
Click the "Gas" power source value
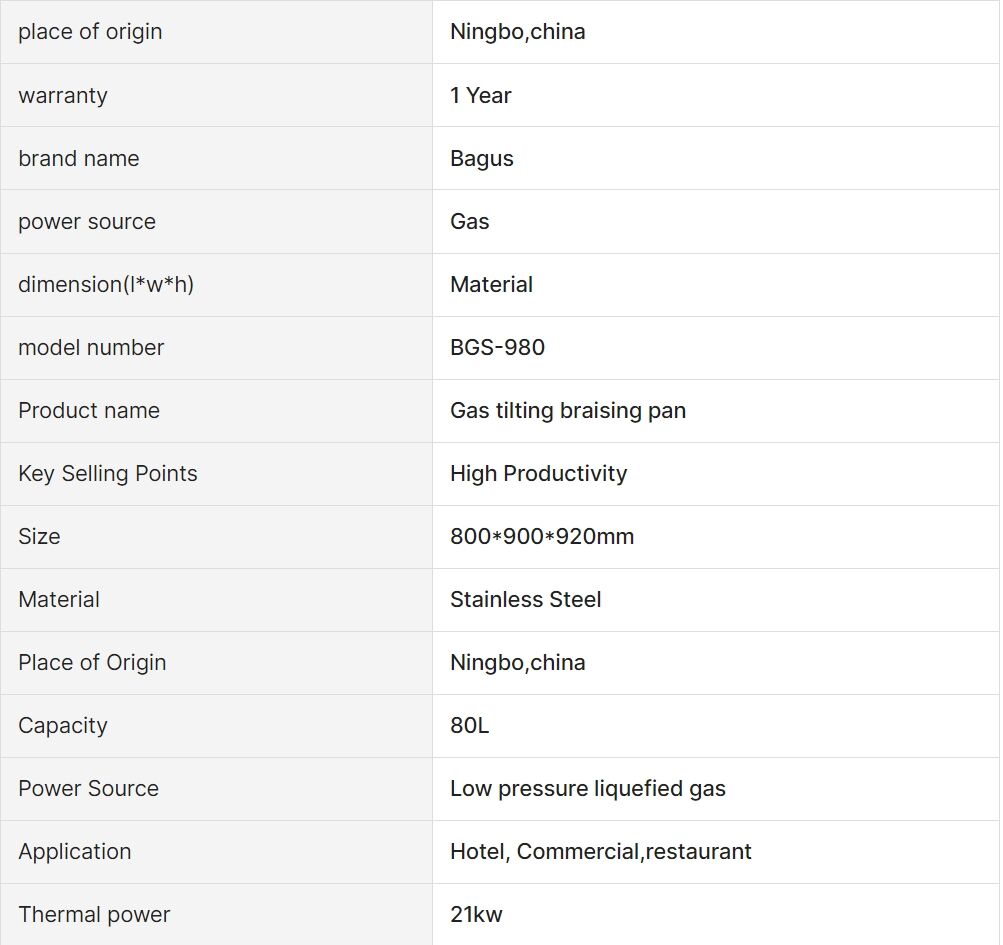[x=470, y=222]
